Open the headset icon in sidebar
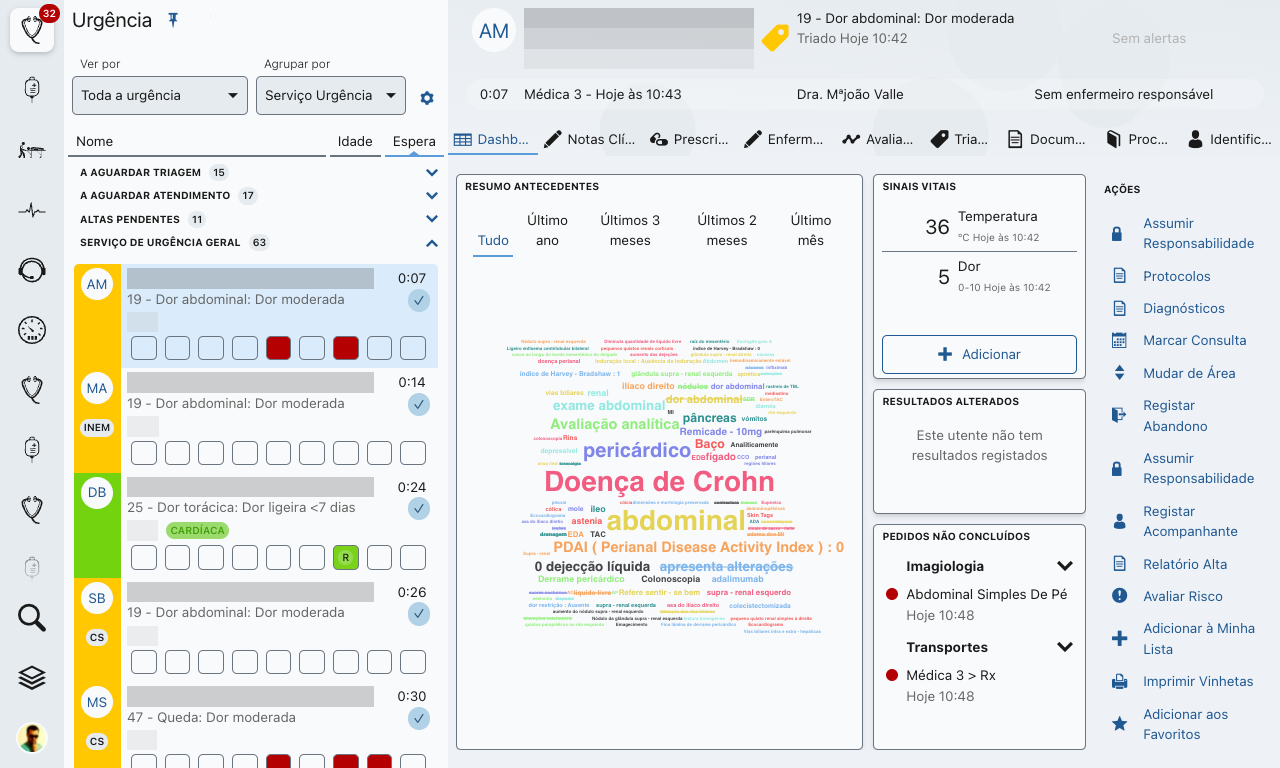1280x768 pixels. (32, 269)
